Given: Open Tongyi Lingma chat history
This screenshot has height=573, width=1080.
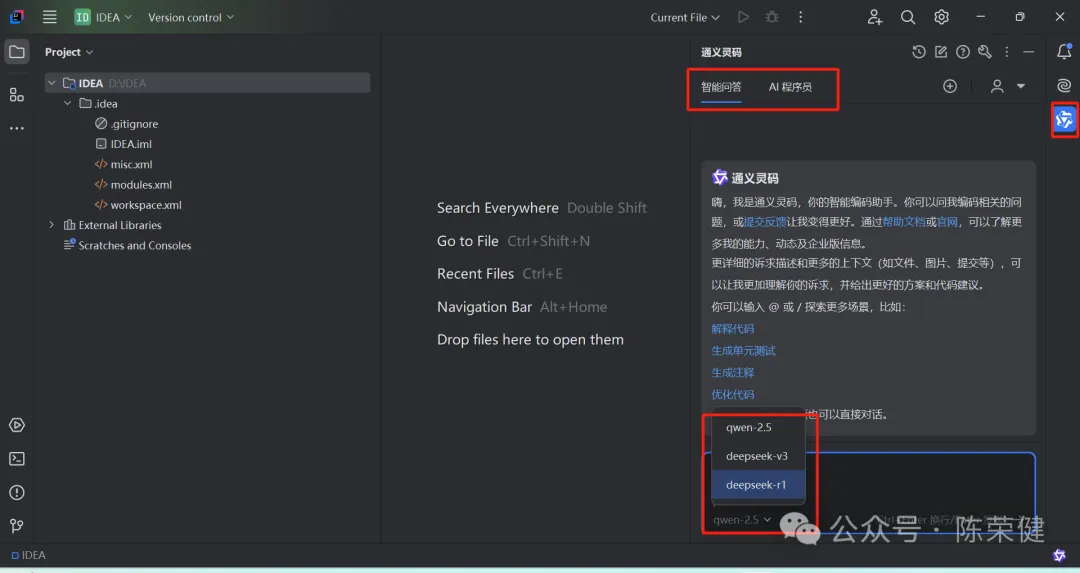Looking at the screenshot, I should [x=919, y=52].
